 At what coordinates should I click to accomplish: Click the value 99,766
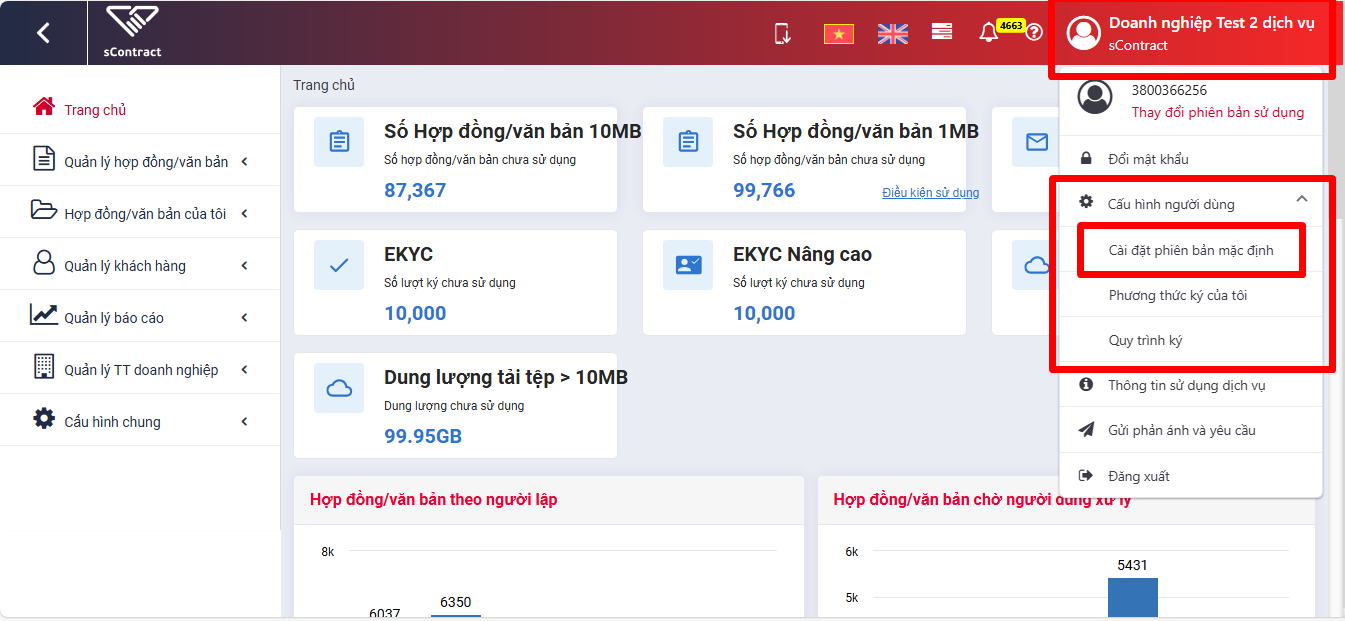coord(764,190)
